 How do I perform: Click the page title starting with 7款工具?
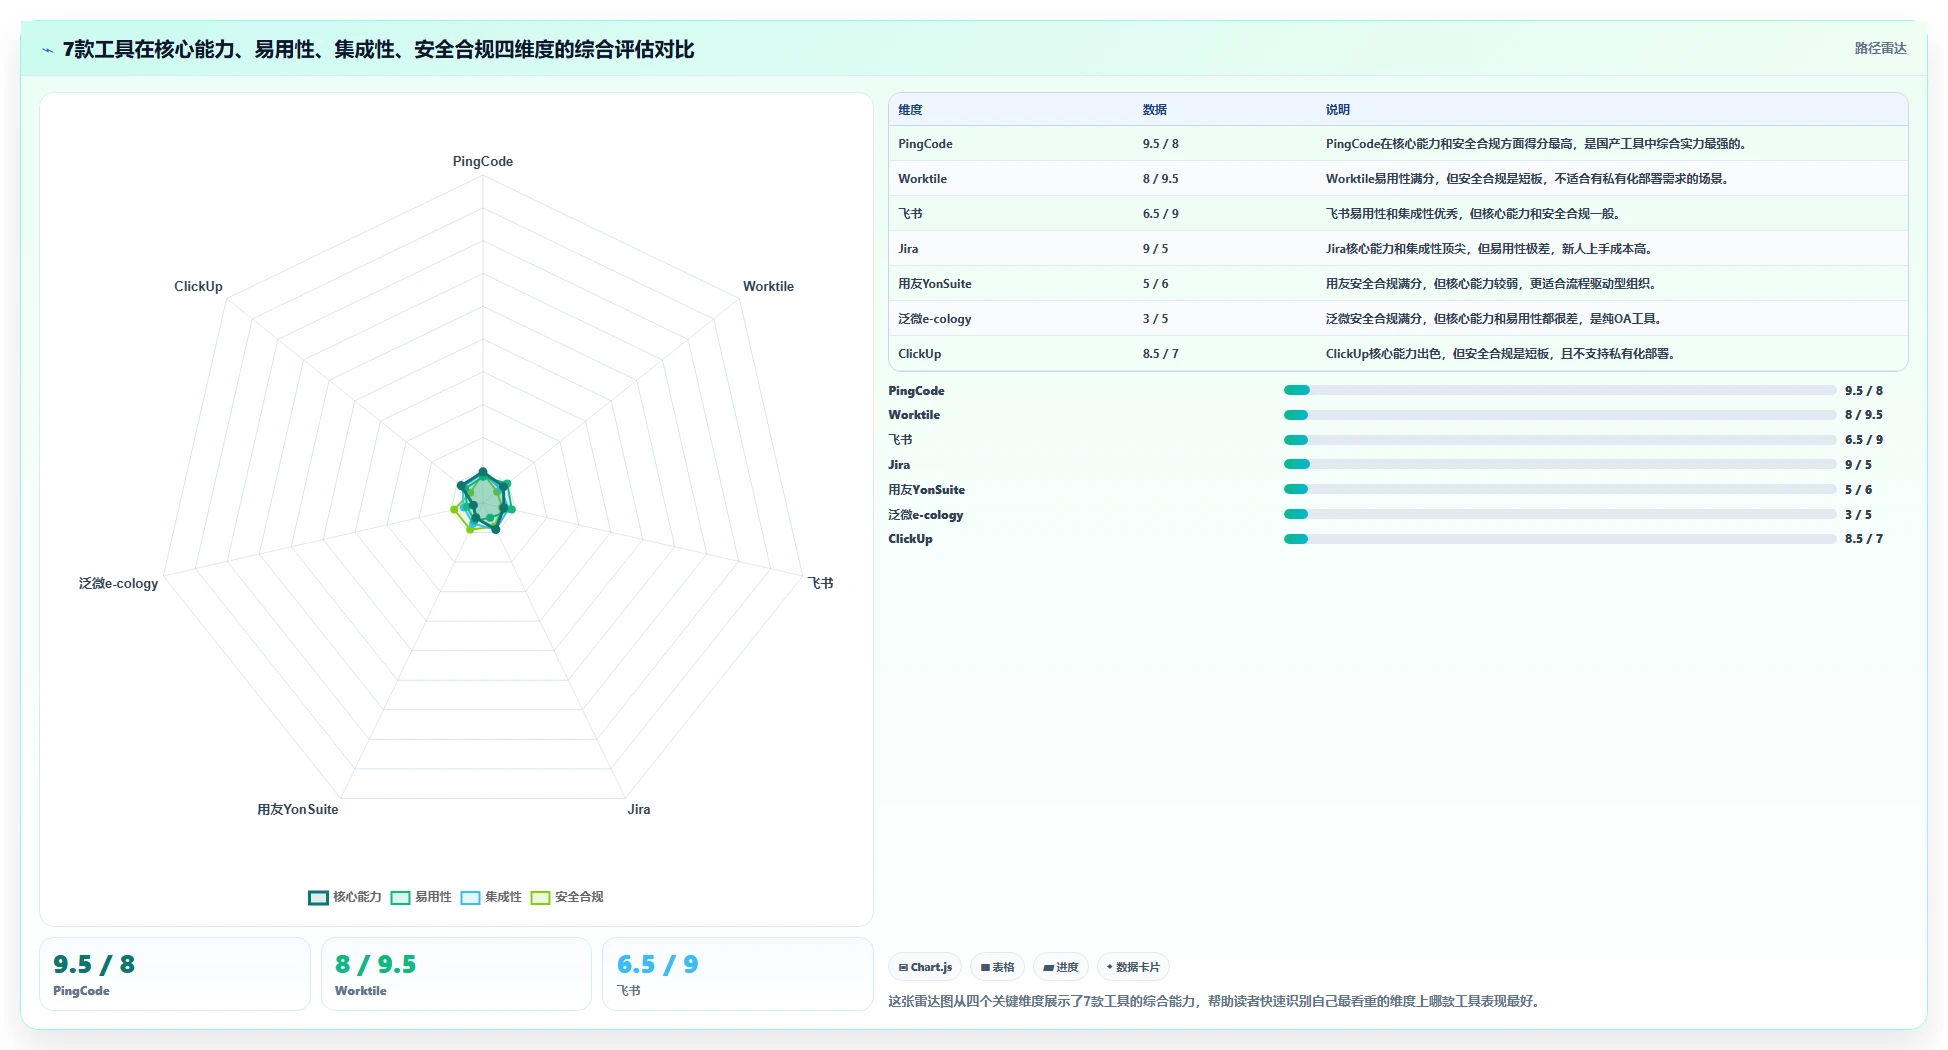point(378,49)
